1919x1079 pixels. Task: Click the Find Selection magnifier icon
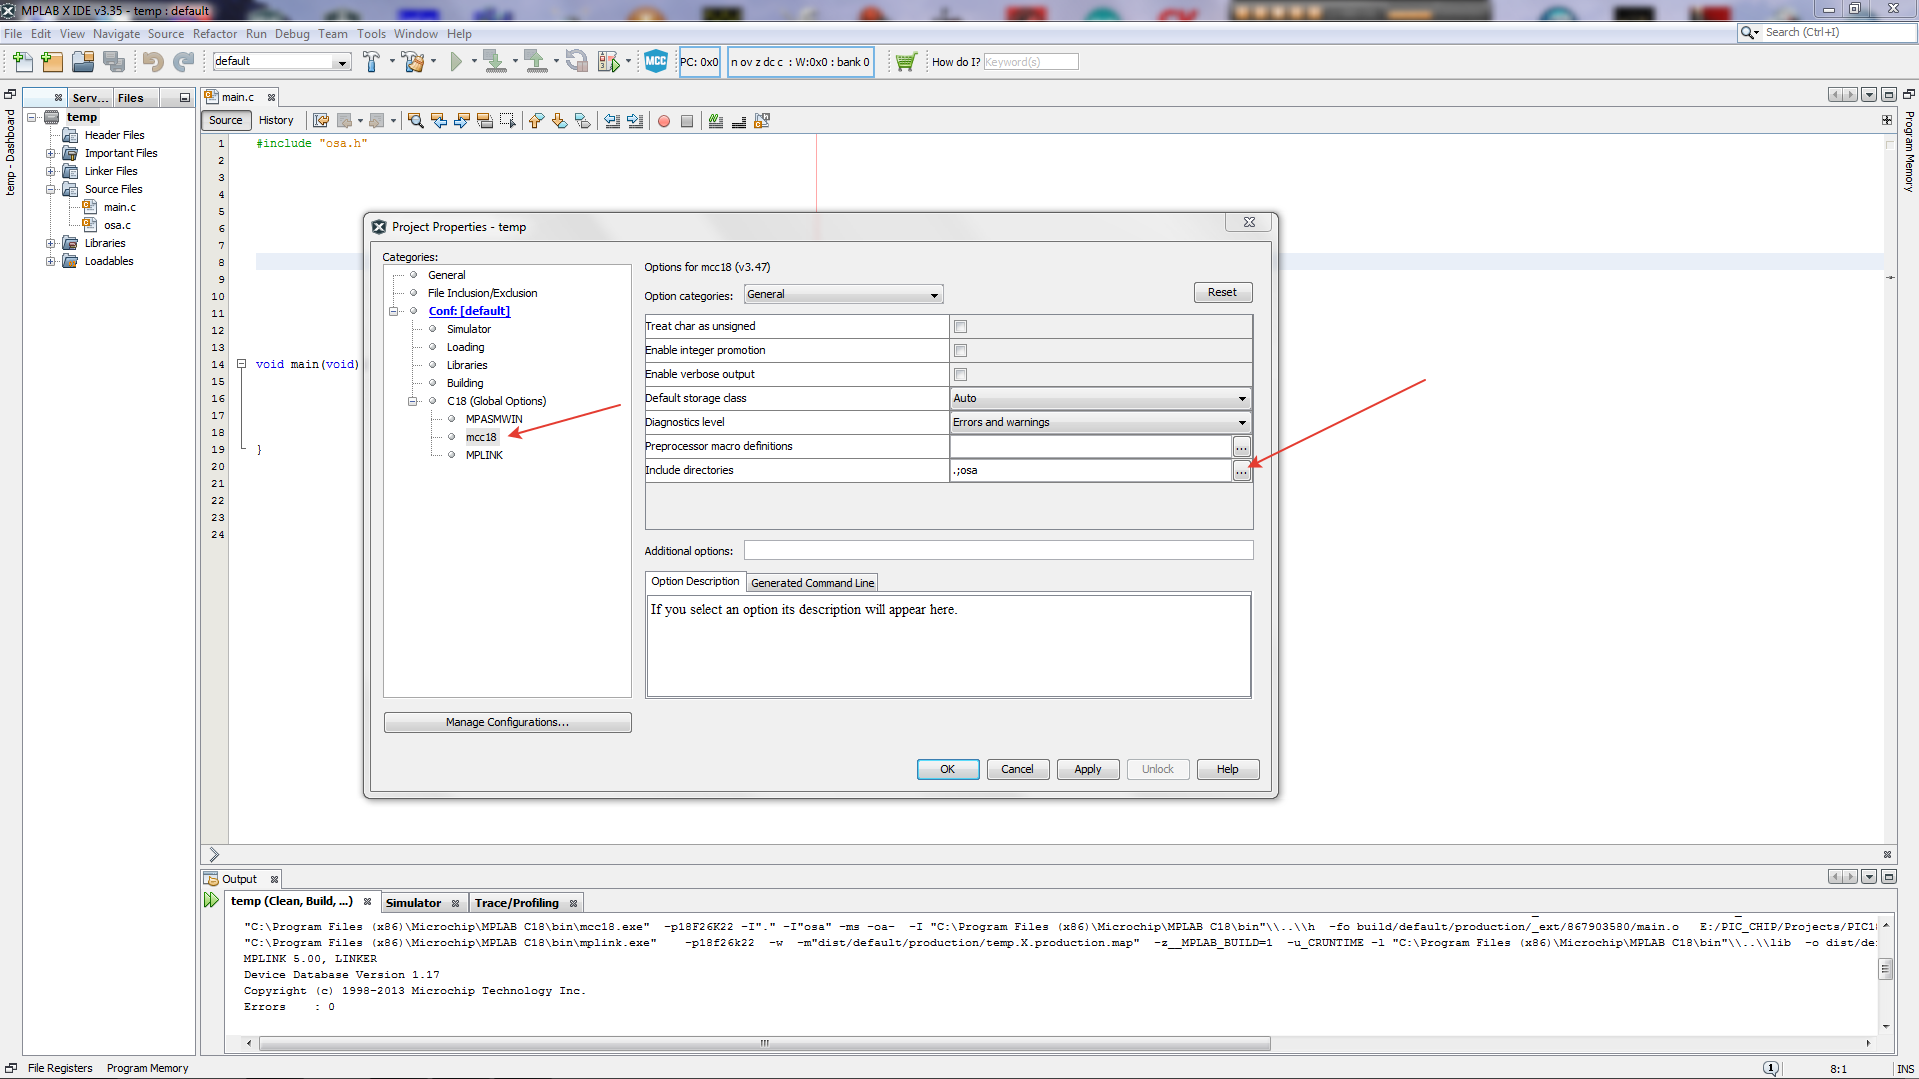point(416,121)
